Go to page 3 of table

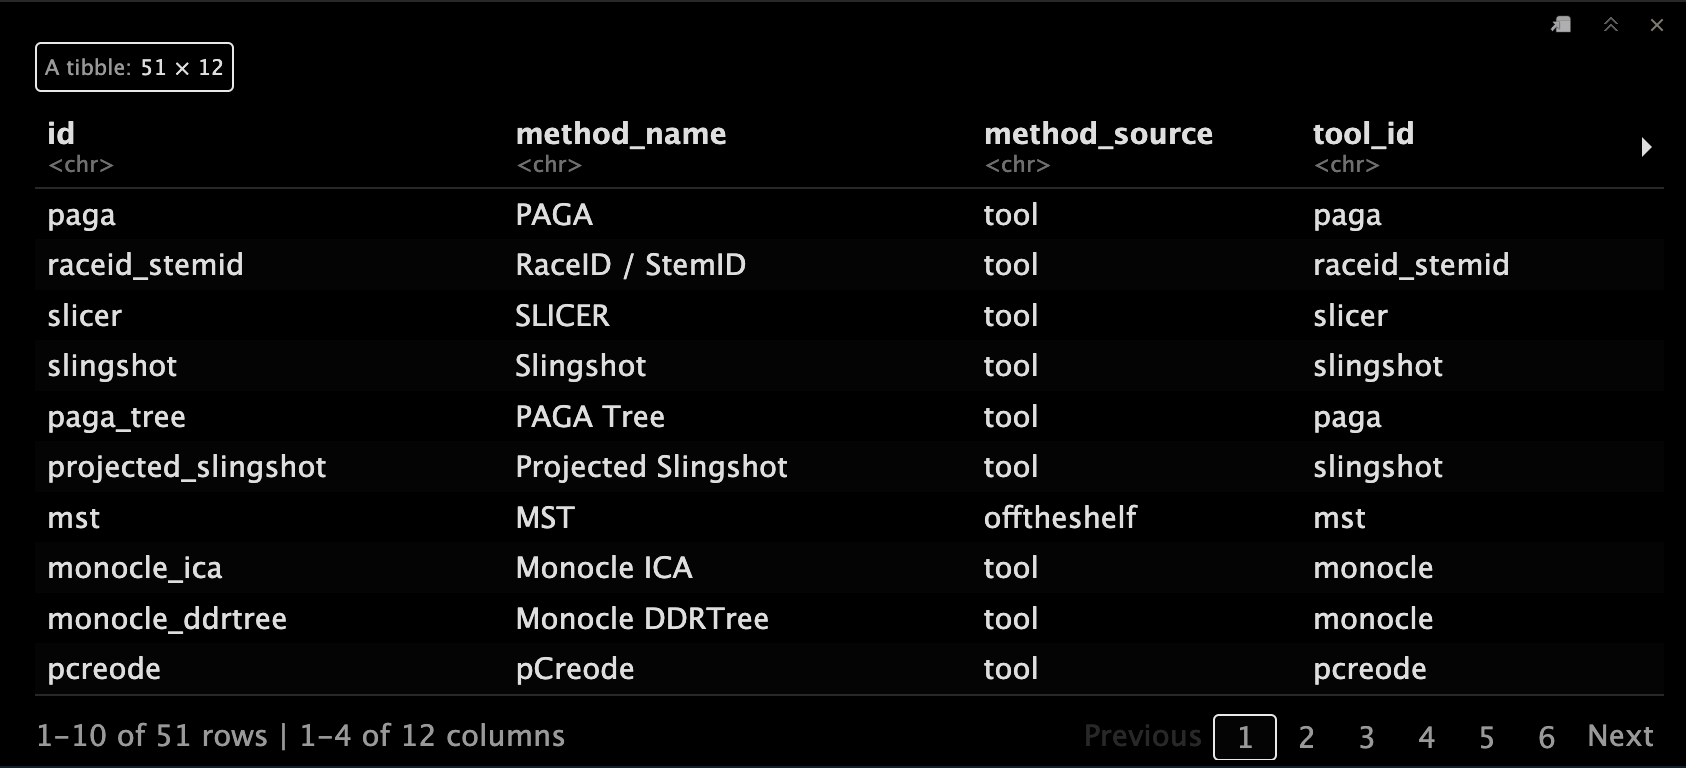pyautogui.click(x=1366, y=737)
